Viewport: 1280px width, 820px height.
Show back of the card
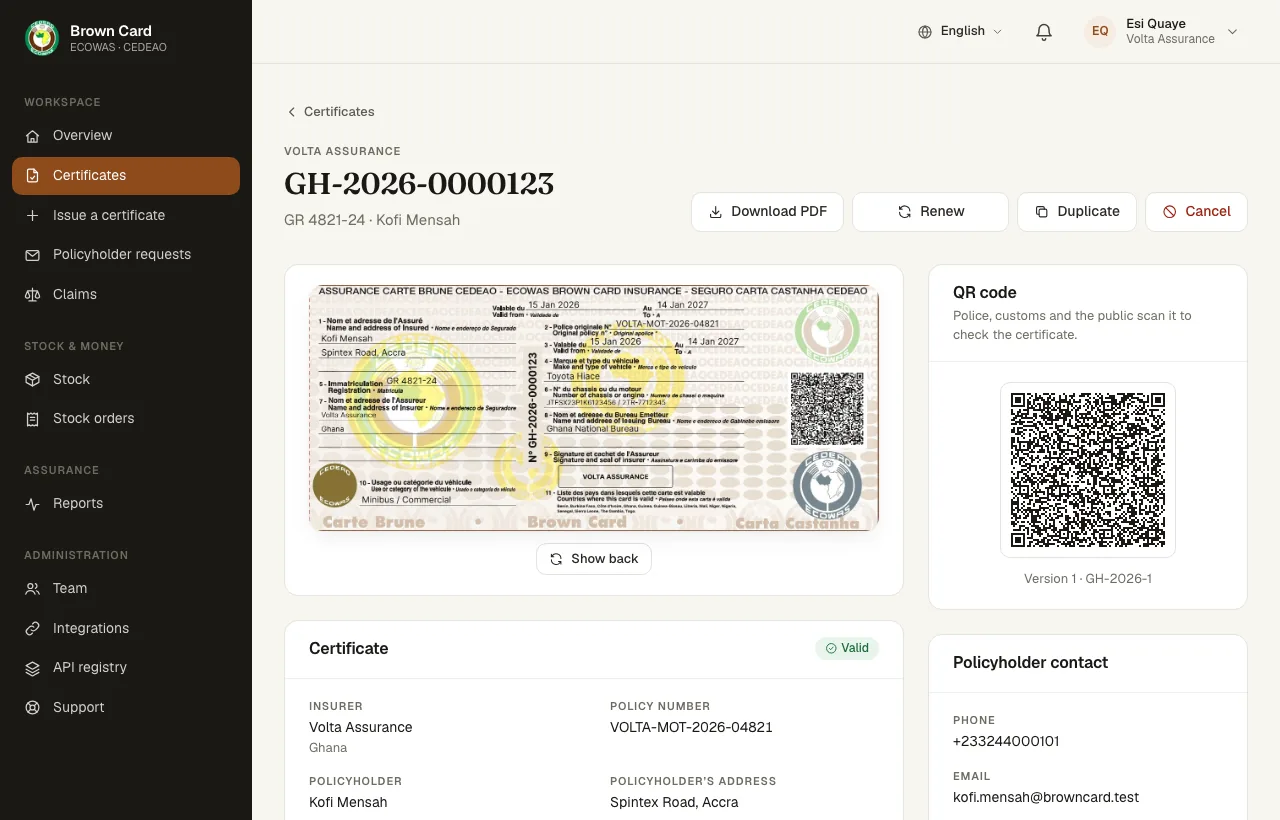(594, 559)
